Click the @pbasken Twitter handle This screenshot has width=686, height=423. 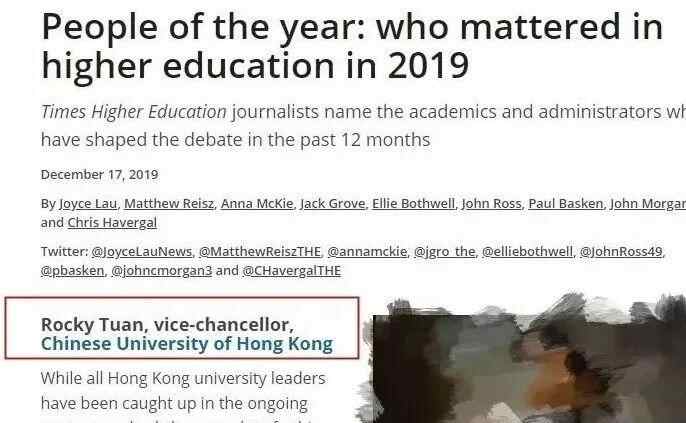pos(72,270)
